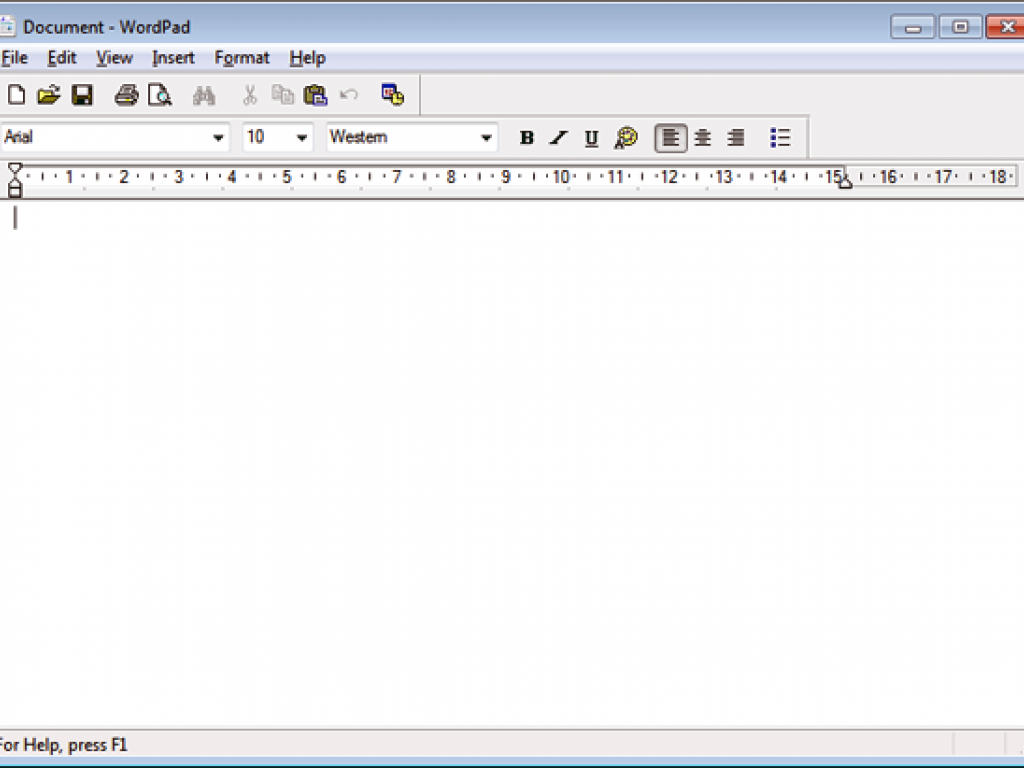
Task: Expand the font size 10 dropdown arrow
Action: tap(302, 138)
